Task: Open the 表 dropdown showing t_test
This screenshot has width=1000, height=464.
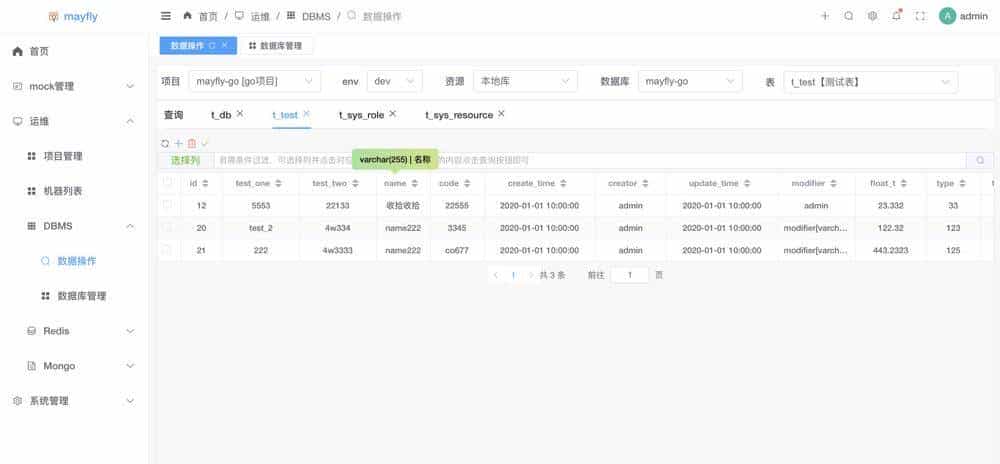Action: (x=871, y=82)
